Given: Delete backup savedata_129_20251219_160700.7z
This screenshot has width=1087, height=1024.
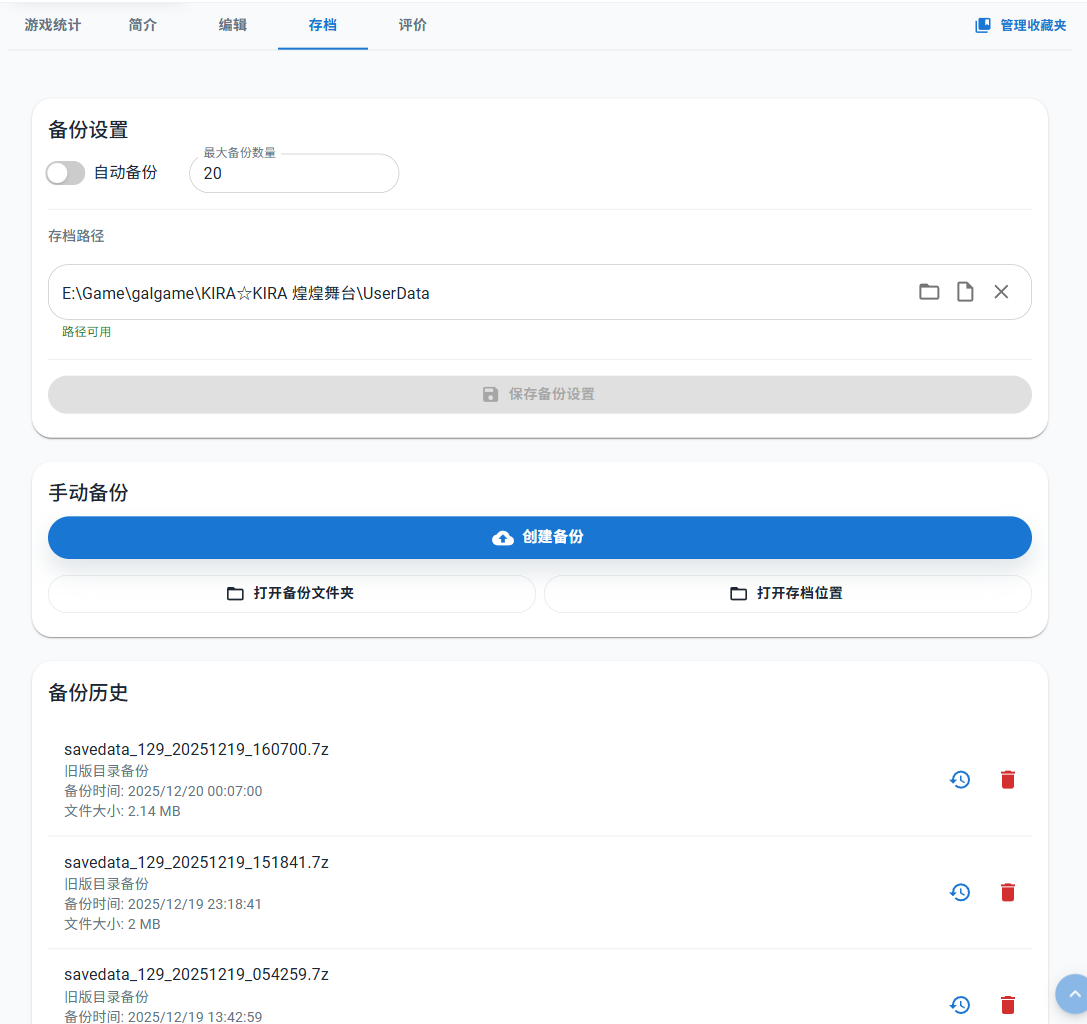Looking at the screenshot, I should click(x=1008, y=780).
